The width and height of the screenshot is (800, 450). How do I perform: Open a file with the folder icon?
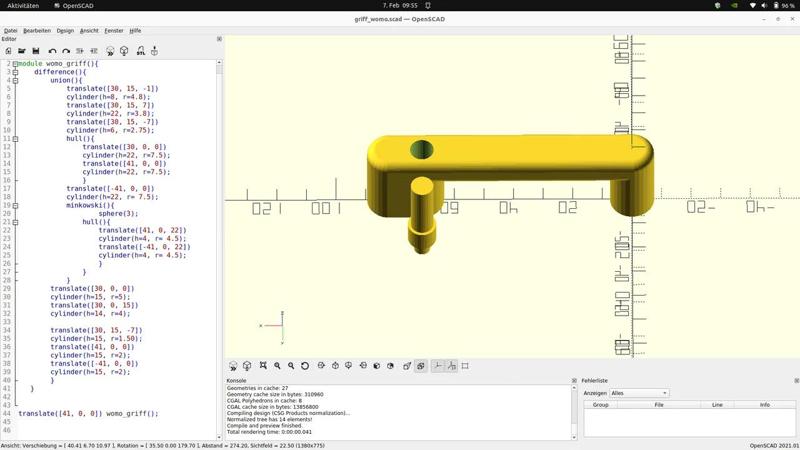pos(21,51)
